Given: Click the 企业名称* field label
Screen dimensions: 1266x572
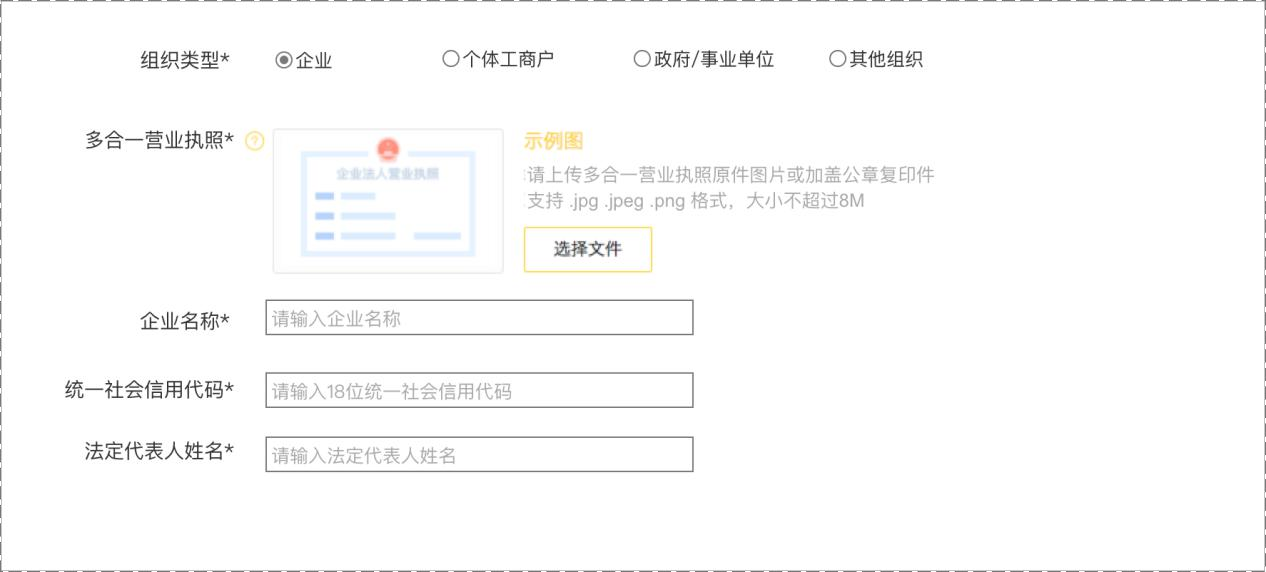Looking at the screenshot, I should point(185,321).
